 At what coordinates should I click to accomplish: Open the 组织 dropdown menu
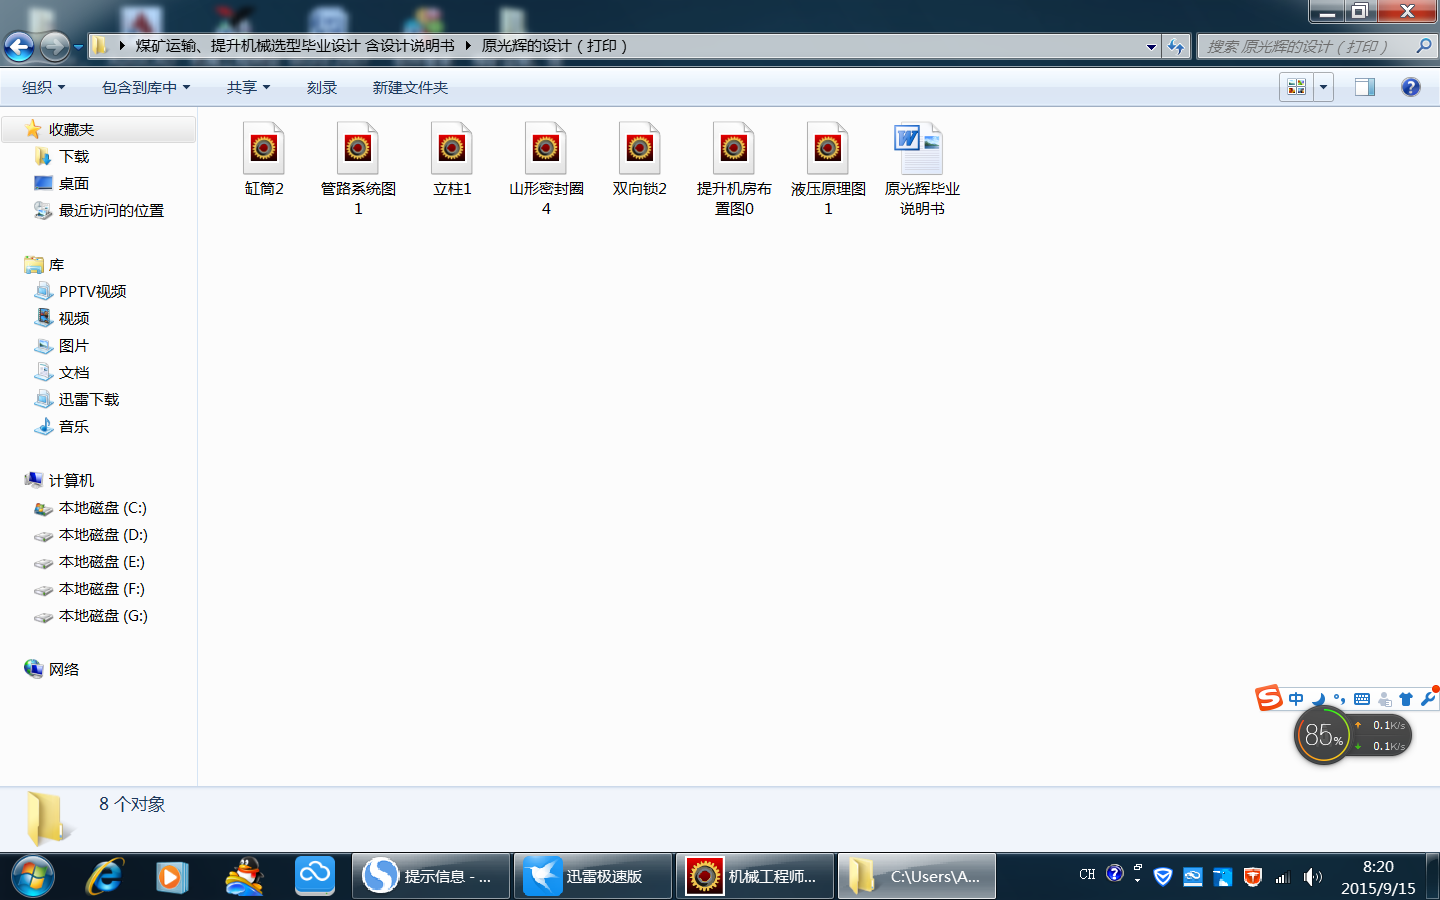pos(44,88)
